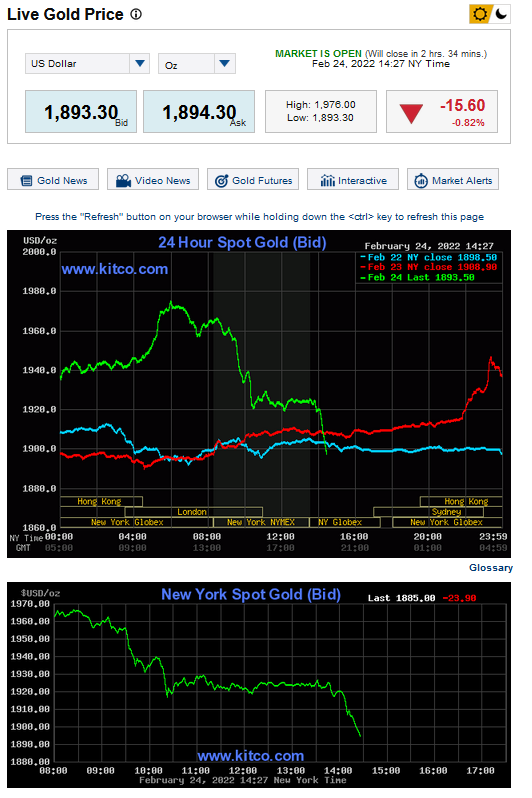Click the newspaper icon on Gold News

pyautogui.click(x=26, y=181)
